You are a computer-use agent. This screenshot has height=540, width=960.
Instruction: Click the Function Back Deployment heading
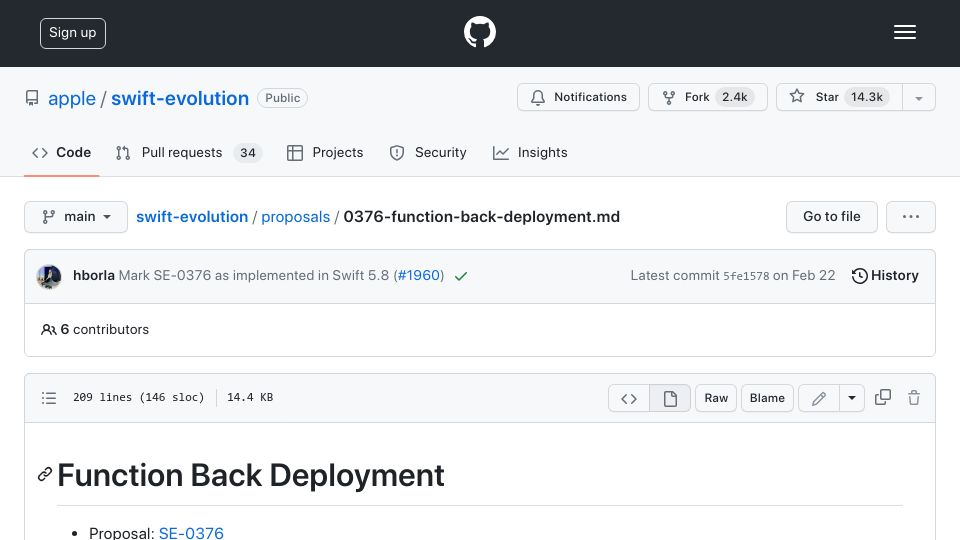pos(250,475)
